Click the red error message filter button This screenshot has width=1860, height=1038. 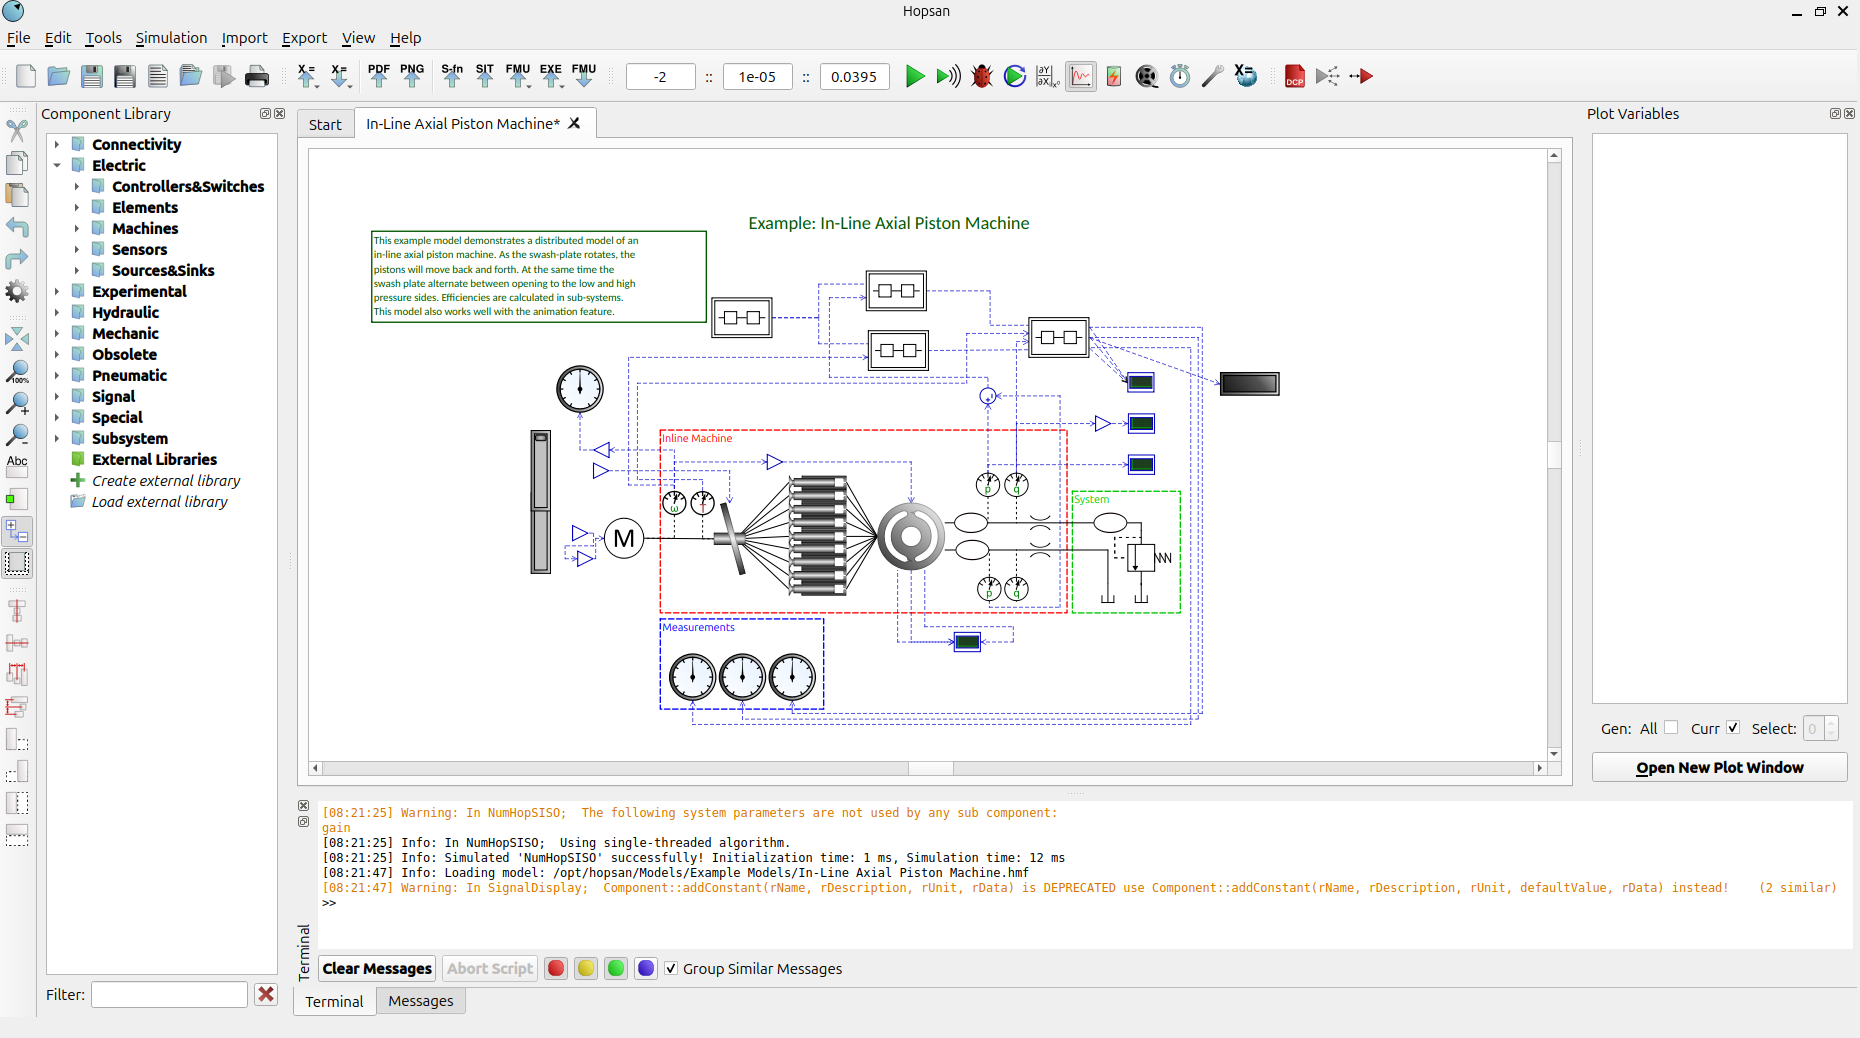[556, 968]
